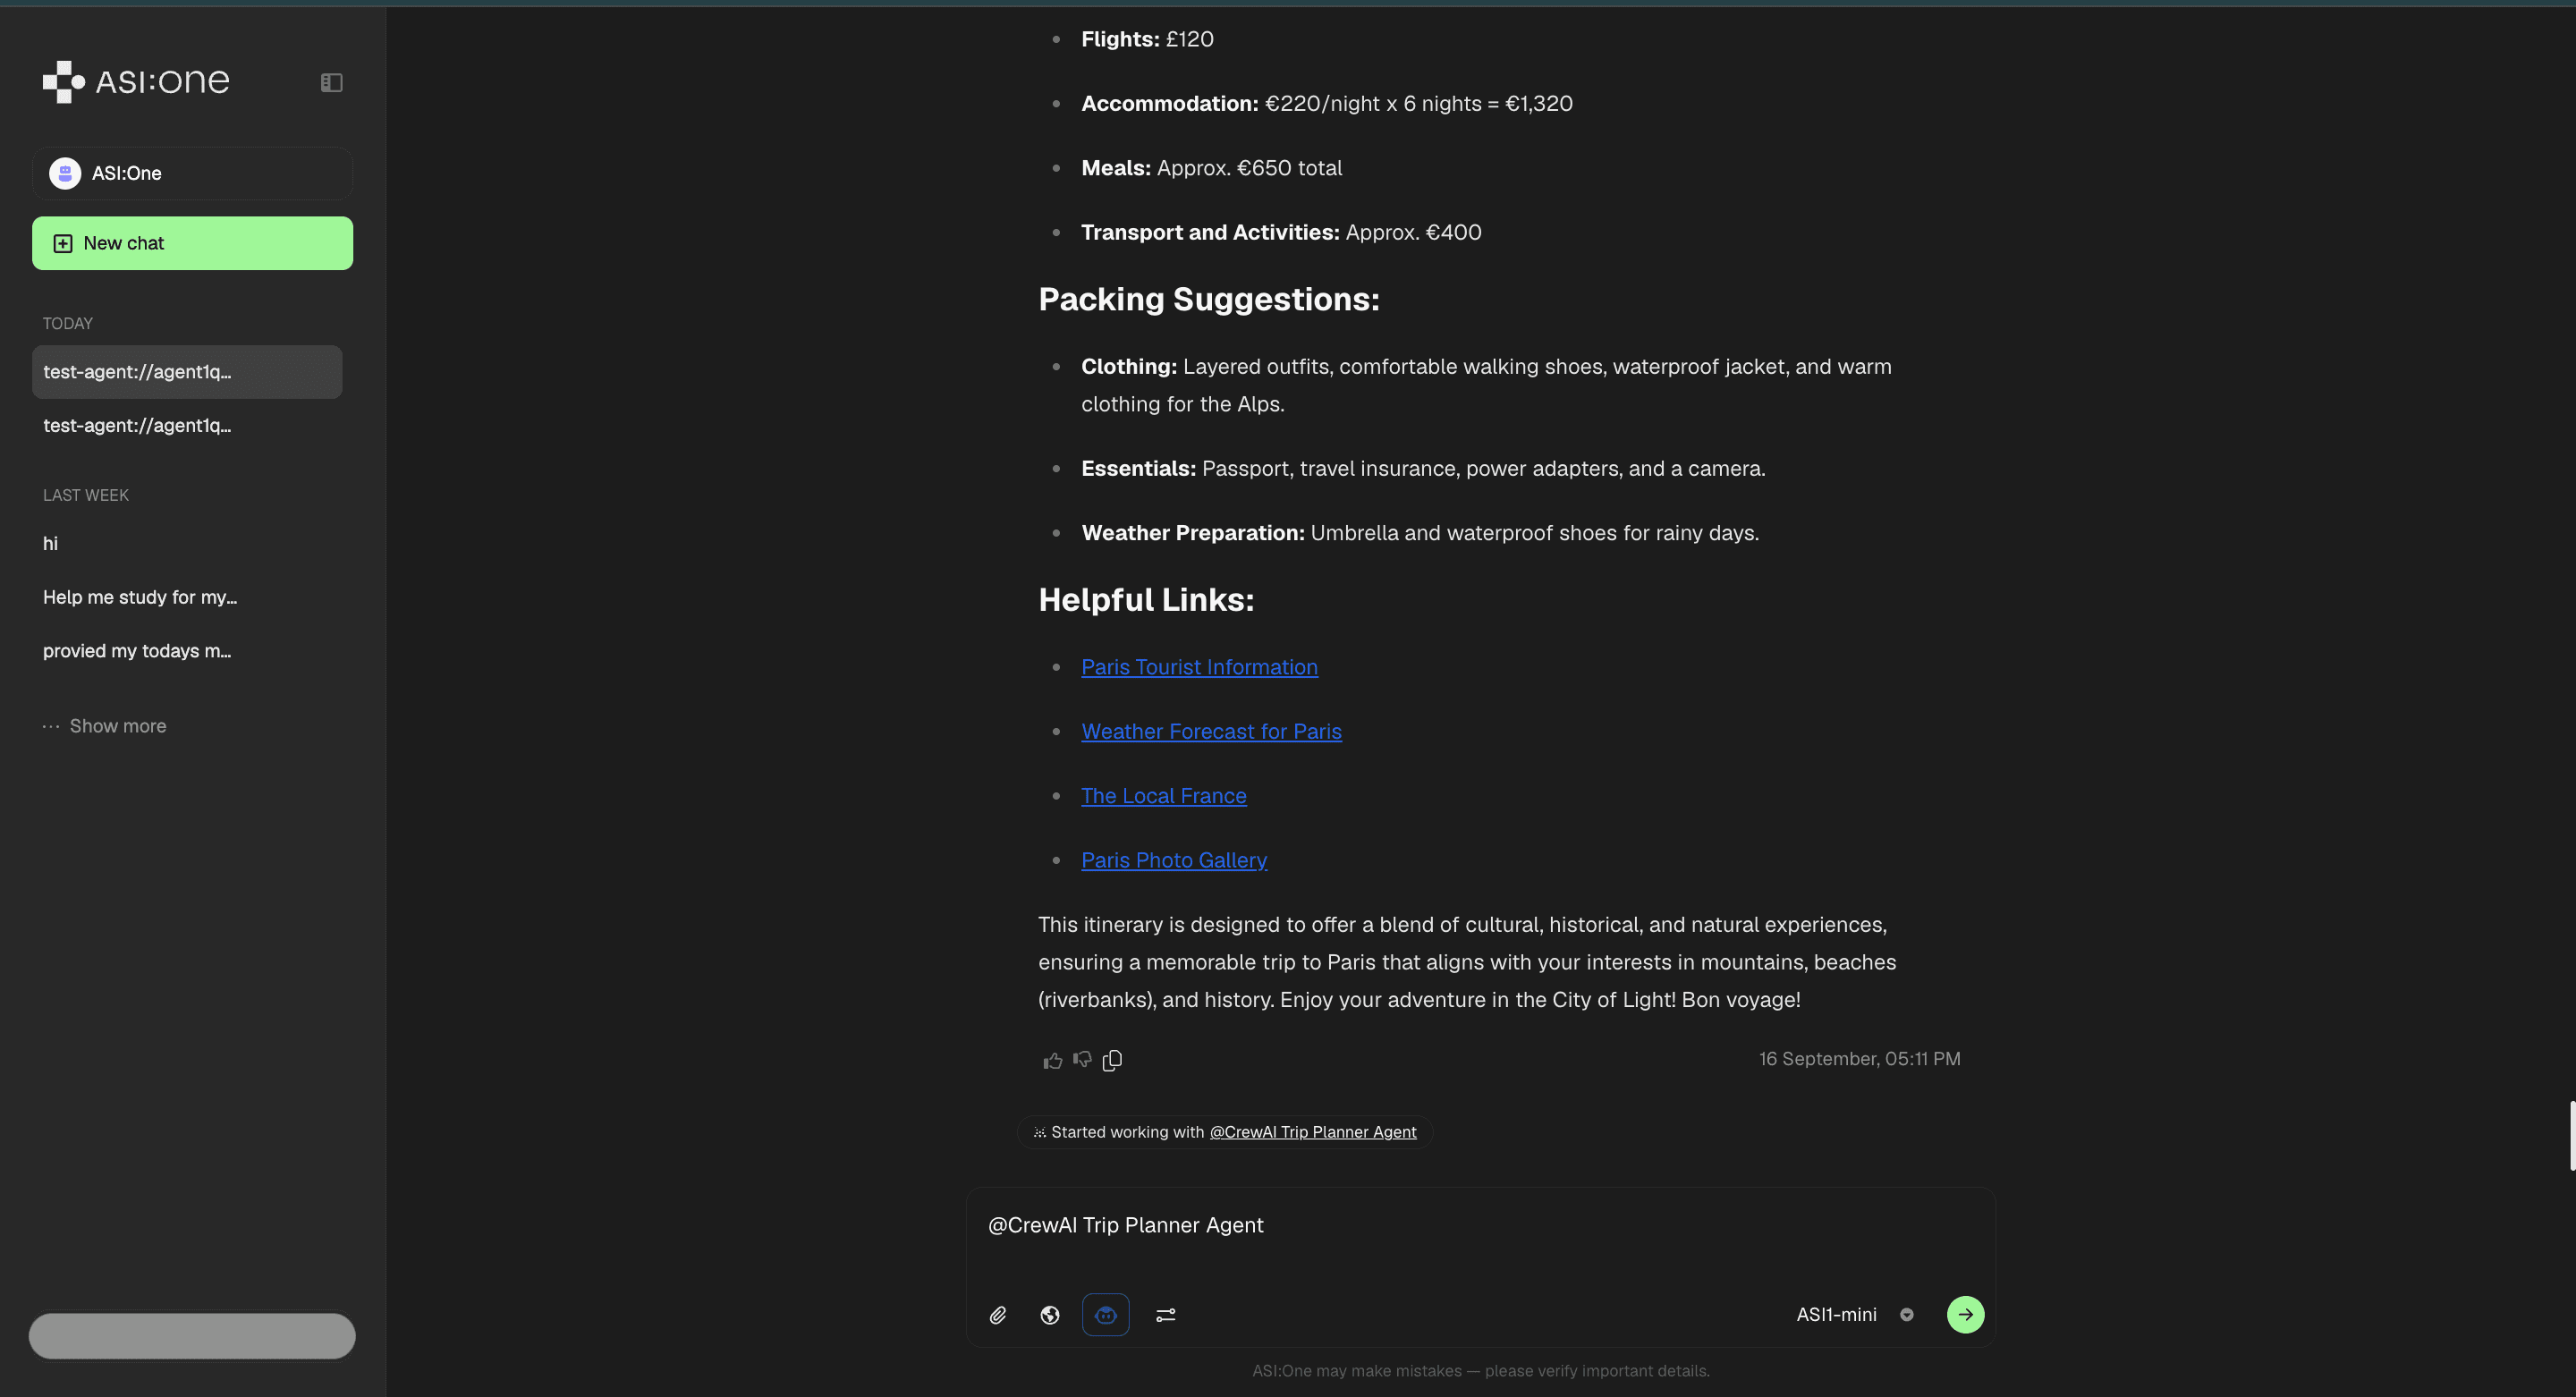Viewport: 2576px width, 1397px height.
Task: Open the Weather Forecast for Paris link
Action: coord(1211,732)
